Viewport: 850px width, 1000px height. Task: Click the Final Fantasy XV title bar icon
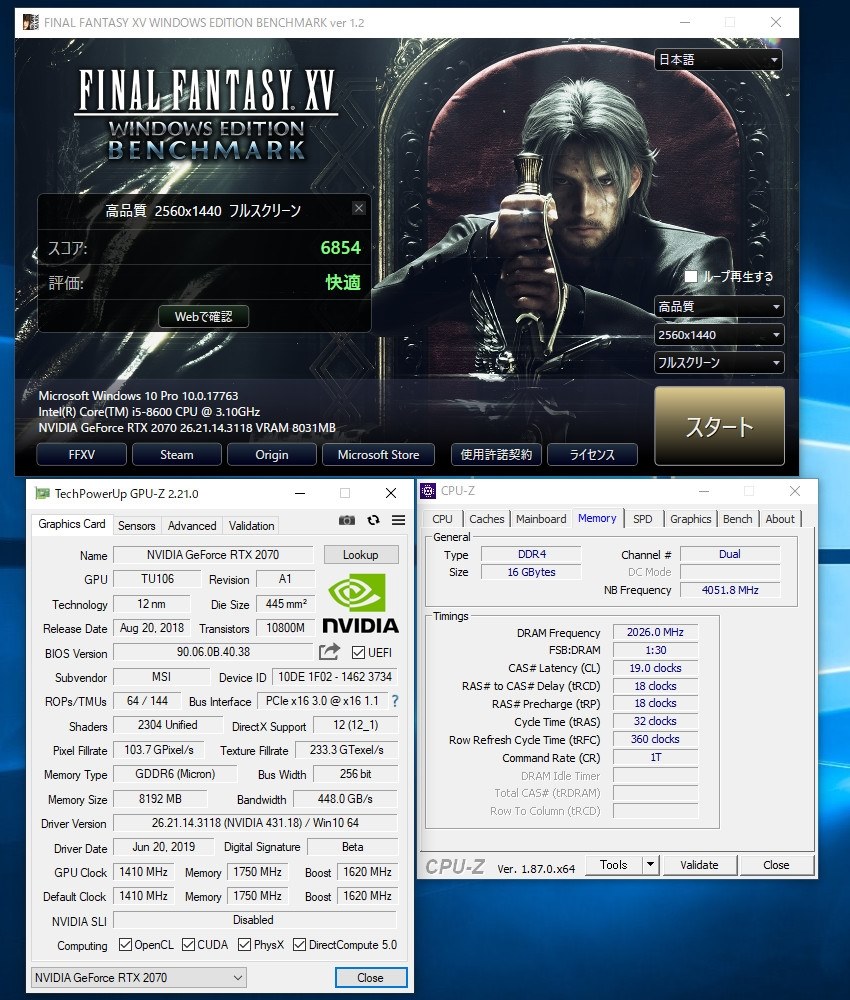[31, 22]
